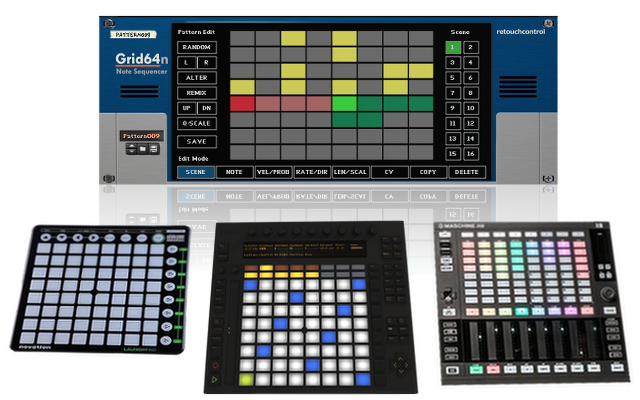Toggle the first yellow pad in grid row four
The width and height of the screenshot is (640, 400).
[x=242, y=87]
